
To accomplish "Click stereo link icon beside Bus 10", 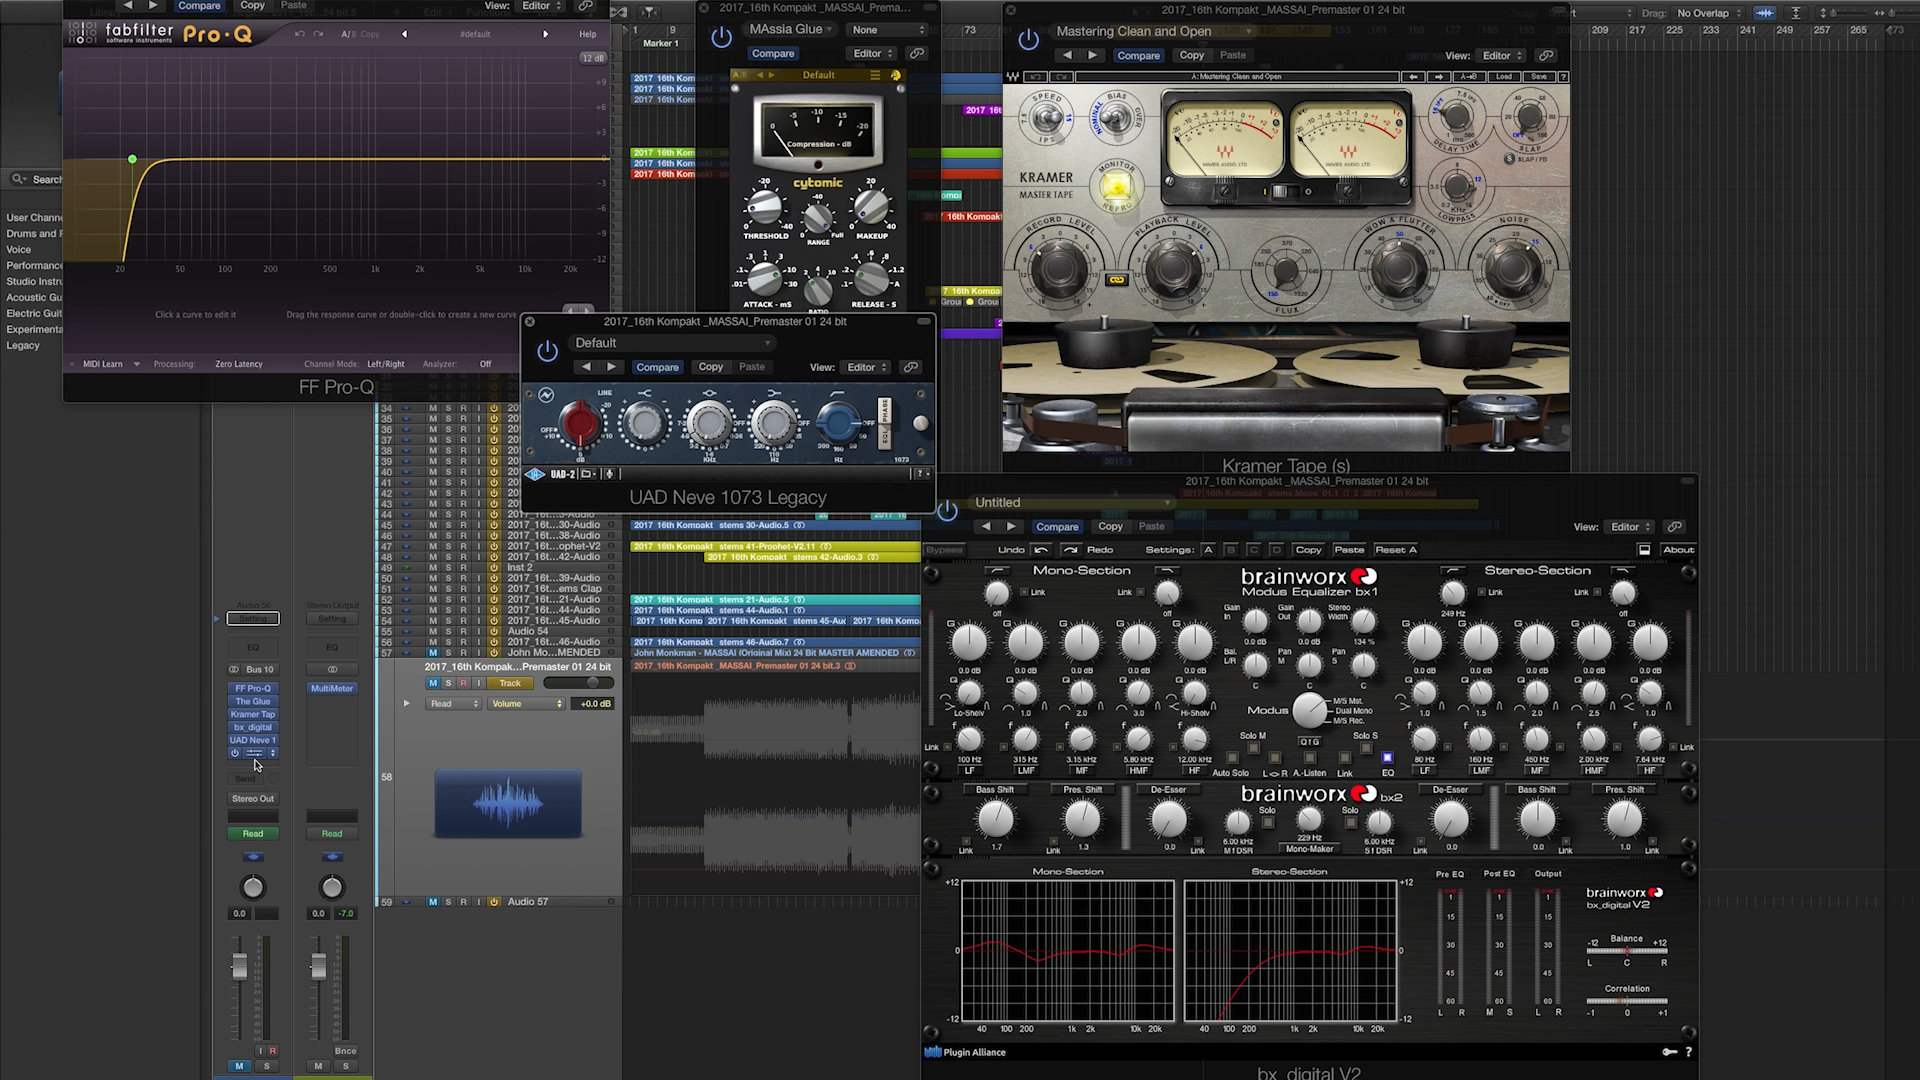I will (234, 670).
